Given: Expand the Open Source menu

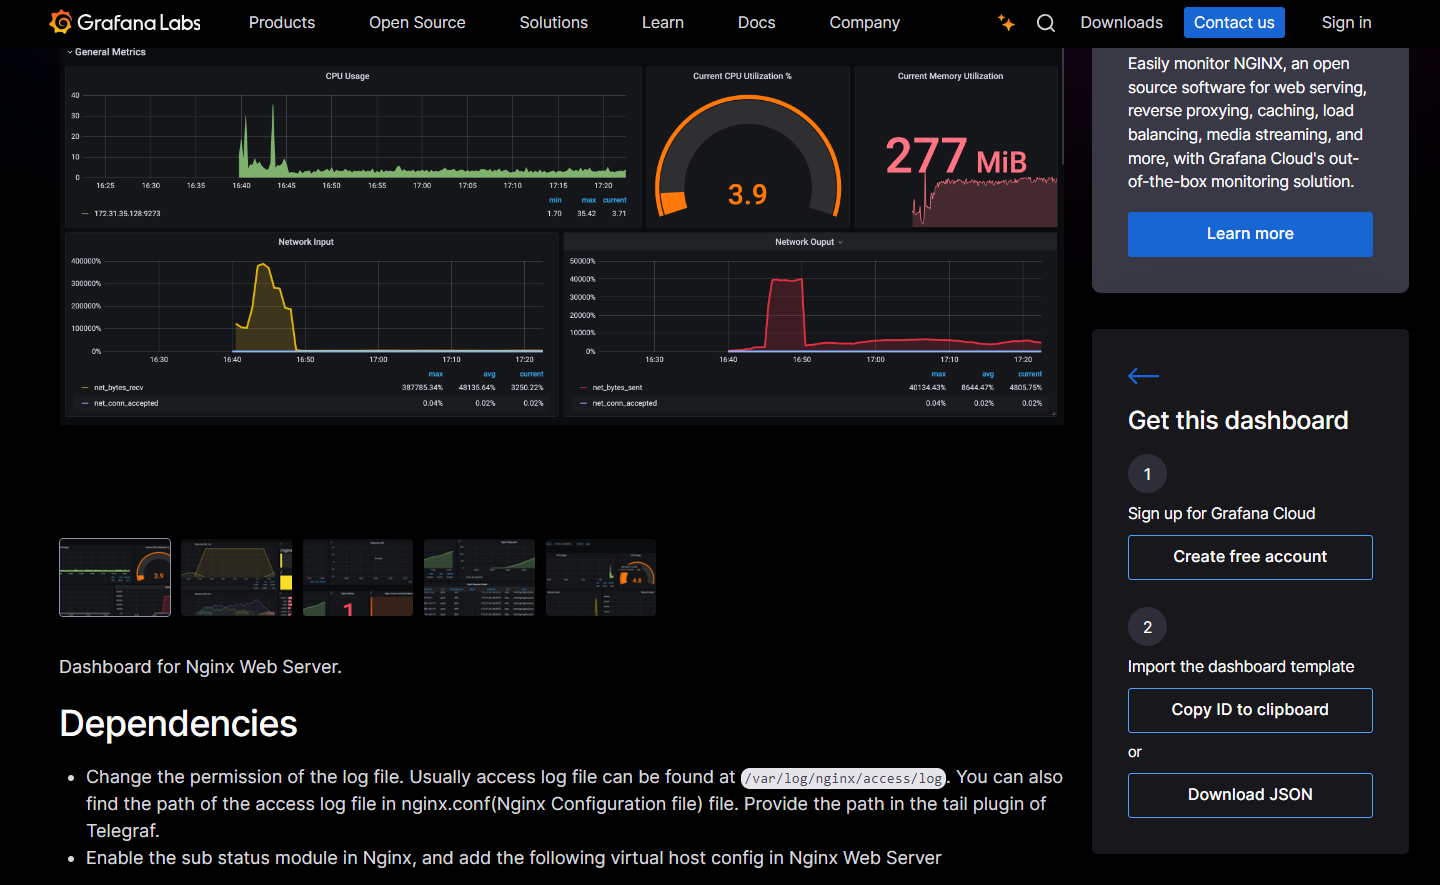Looking at the screenshot, I should pos(417,22).
